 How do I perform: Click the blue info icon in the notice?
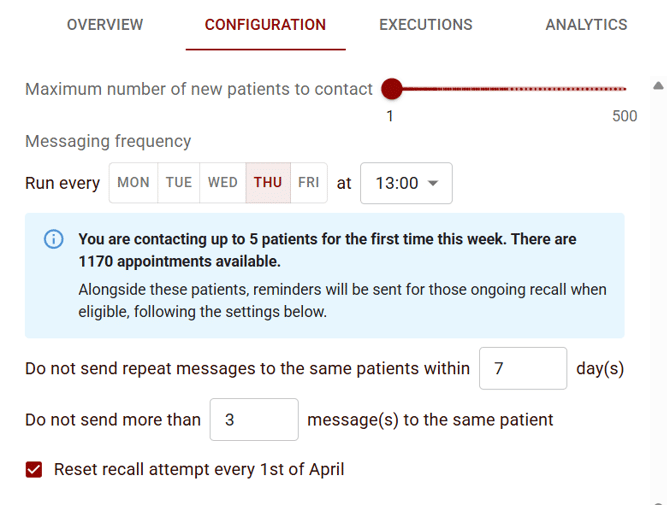click(54, 239)
